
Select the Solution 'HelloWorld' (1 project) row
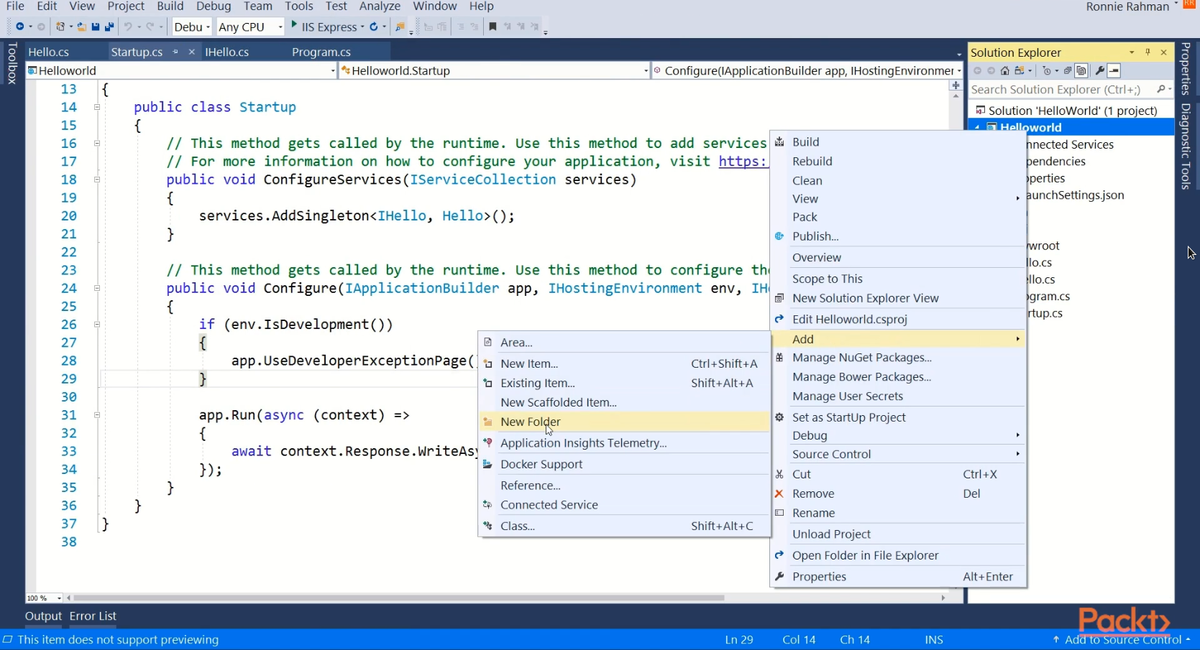1071,110
